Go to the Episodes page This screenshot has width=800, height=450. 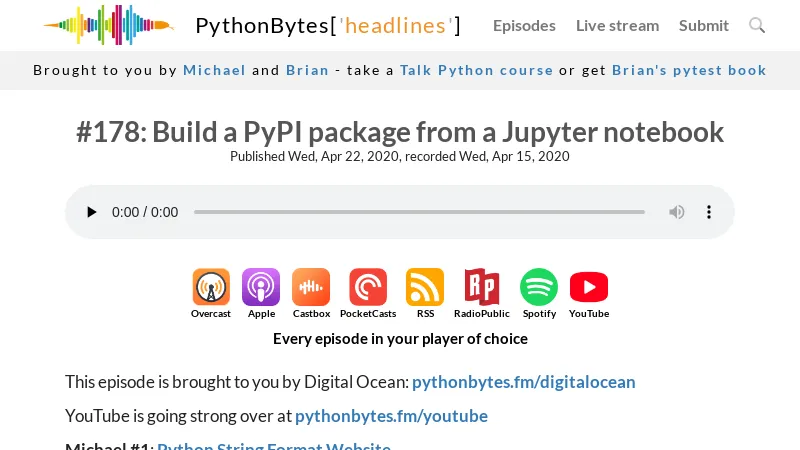click(524, 26)
